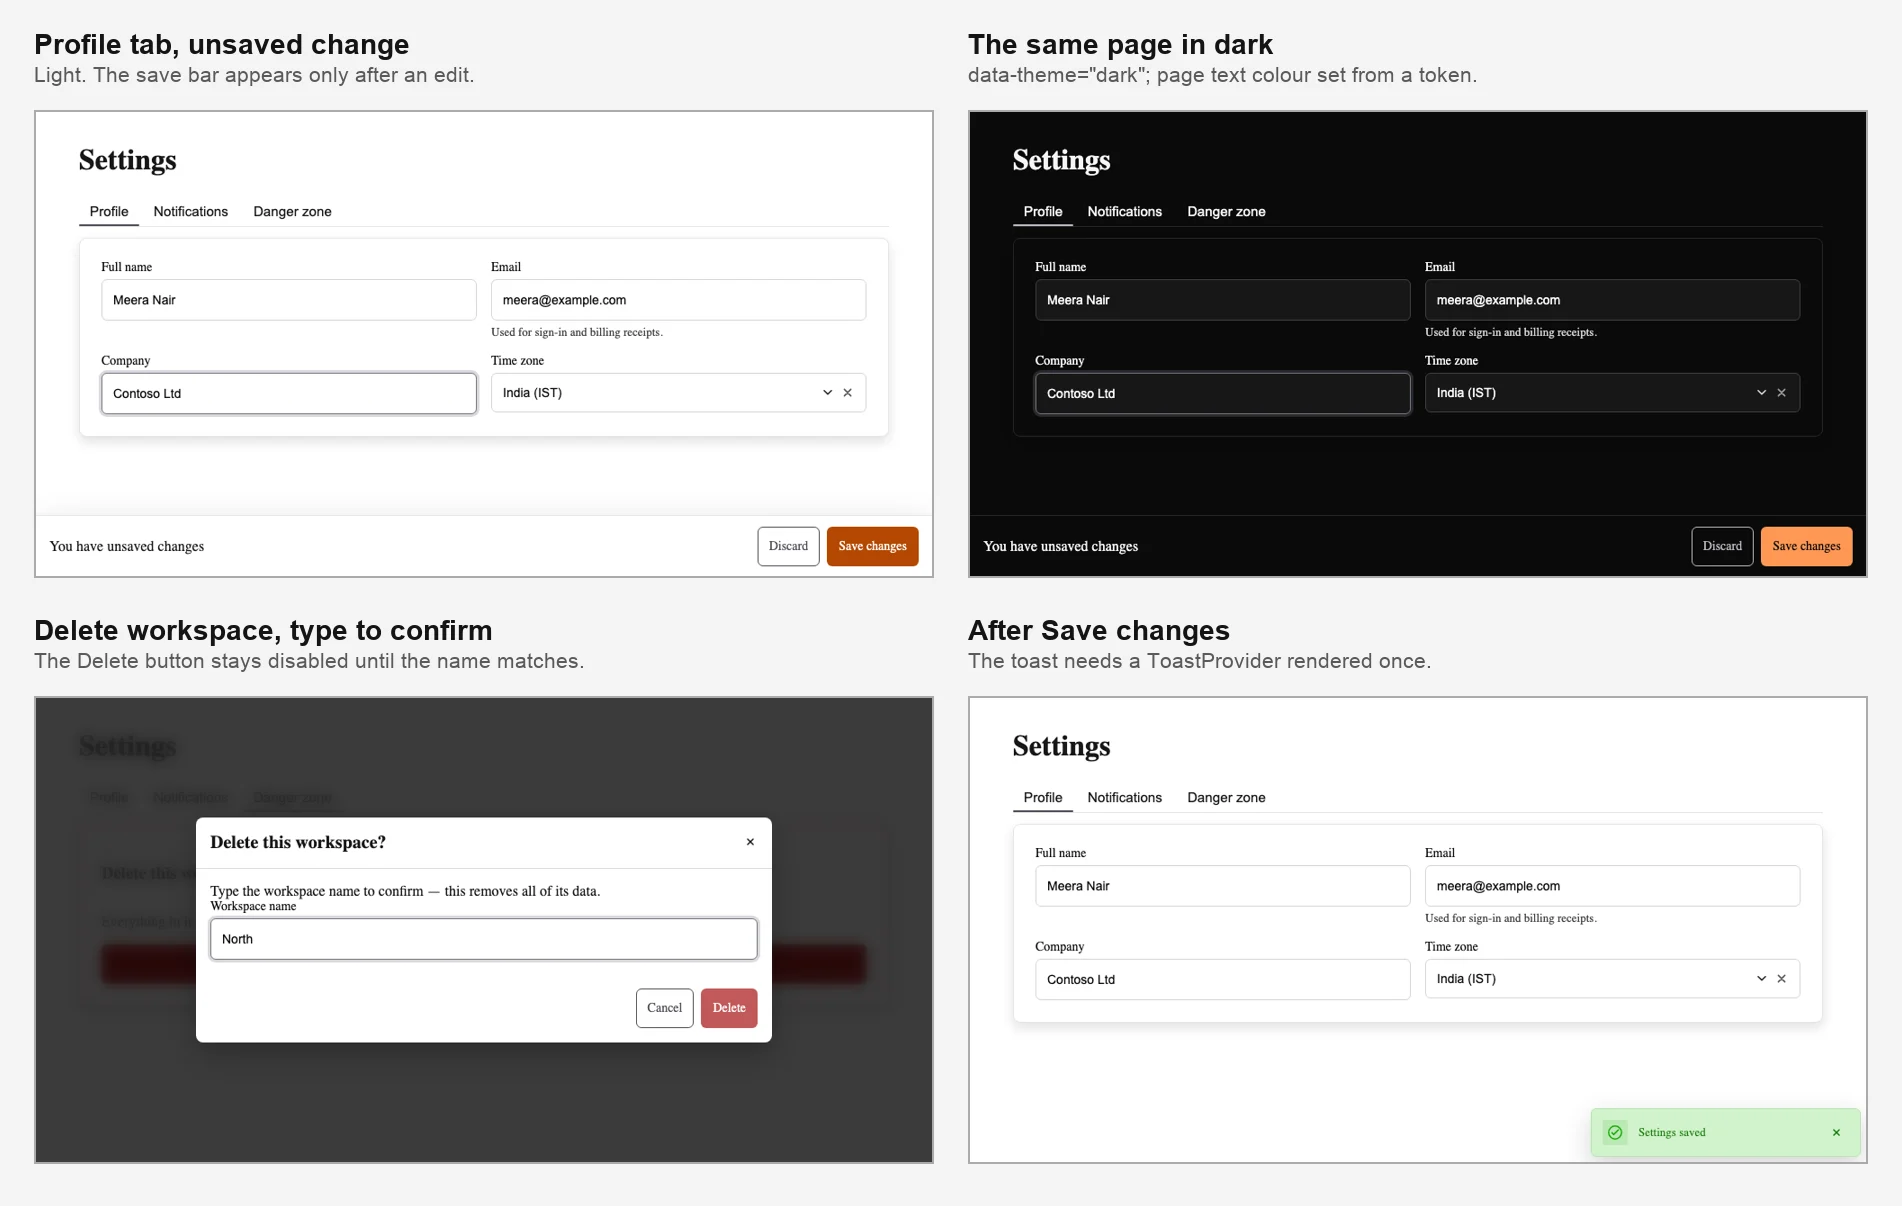This screenshot has width=1902, height=1206.
Task: Clear the time zone in the light unsaved-changes panel
Action: (847, 393)
